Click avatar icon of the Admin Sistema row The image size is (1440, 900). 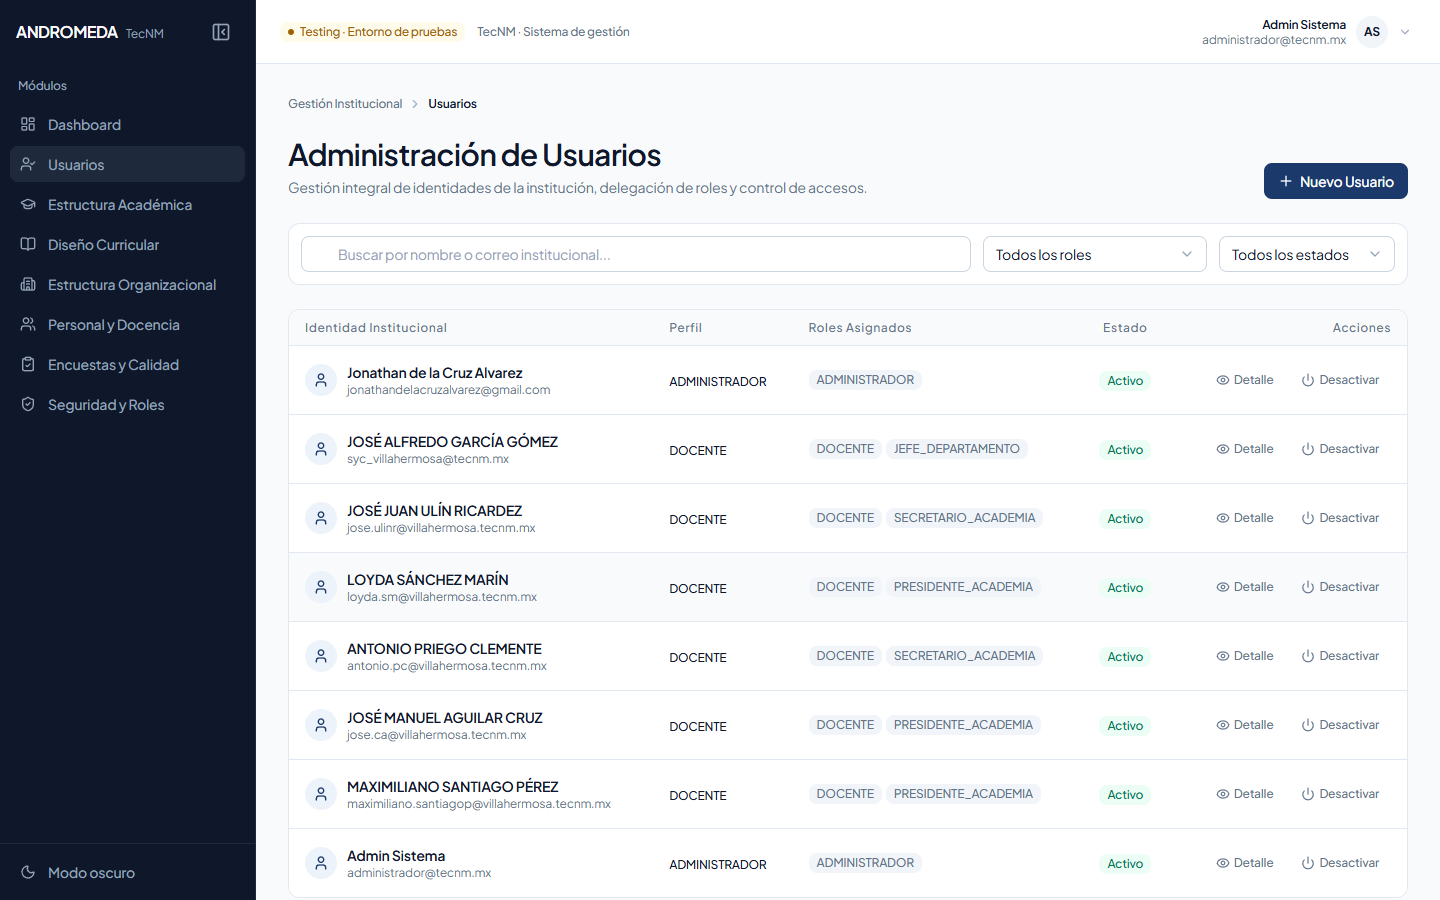321,863
